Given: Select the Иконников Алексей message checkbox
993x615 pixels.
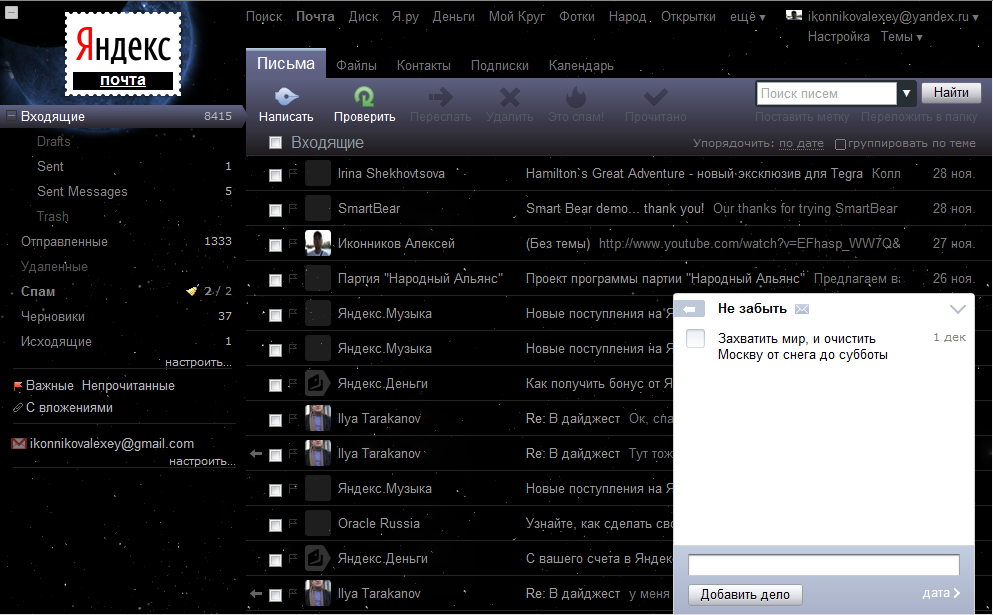Looking at the screenshot, I should pos(275,244).
